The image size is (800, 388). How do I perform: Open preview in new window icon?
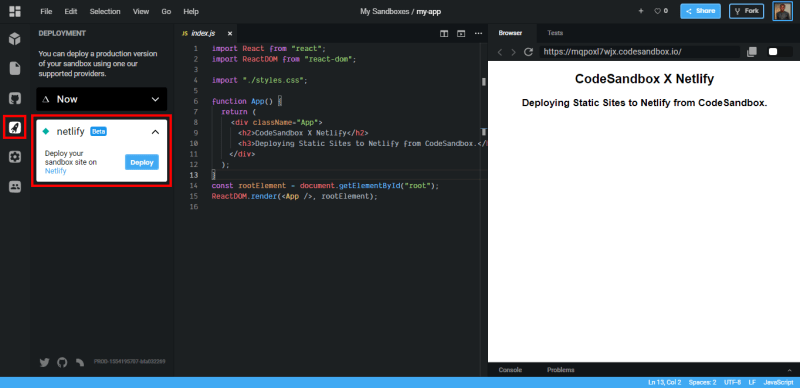tap(752, 52)
